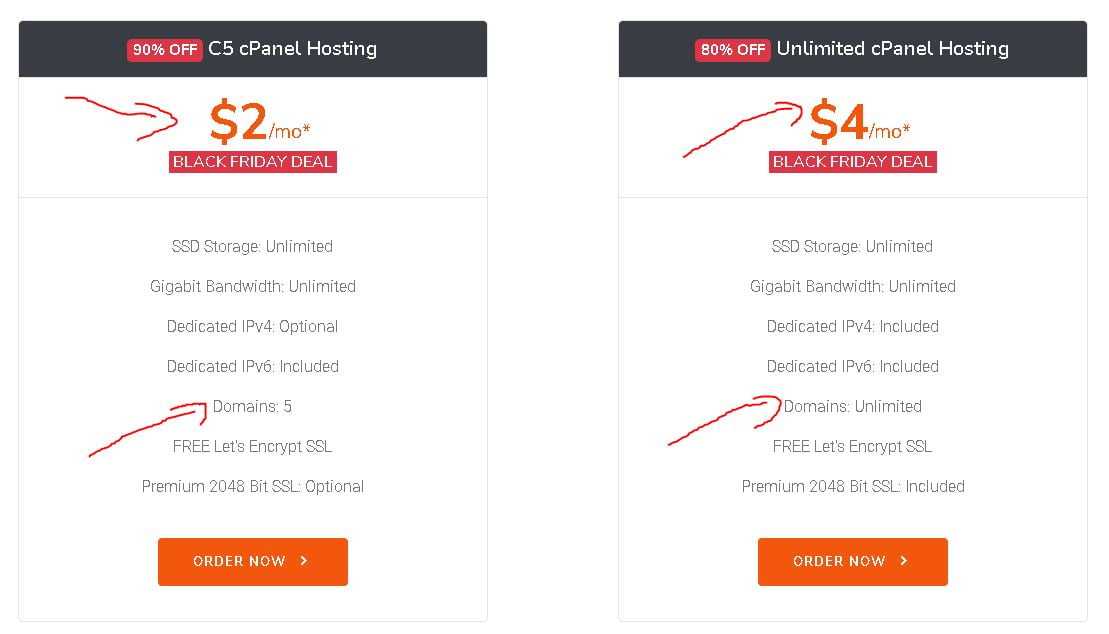The image size is (1109, 634).
Task: Select the Unlimited cPanel Hosting title
Action: 893,48
